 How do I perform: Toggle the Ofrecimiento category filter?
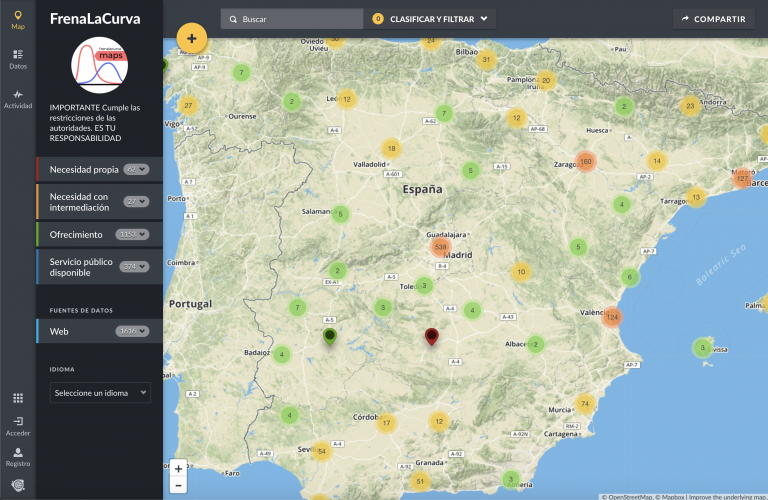coord(76,235)
